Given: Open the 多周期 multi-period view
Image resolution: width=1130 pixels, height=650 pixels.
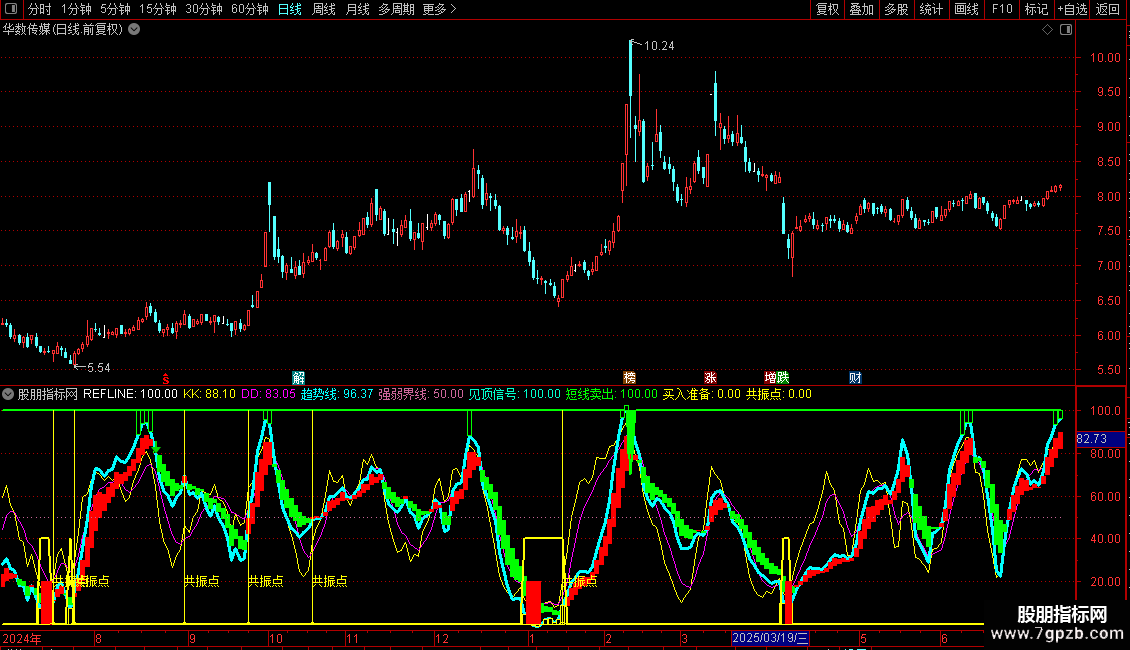Looking at the screenshot, I should point(396,9).
